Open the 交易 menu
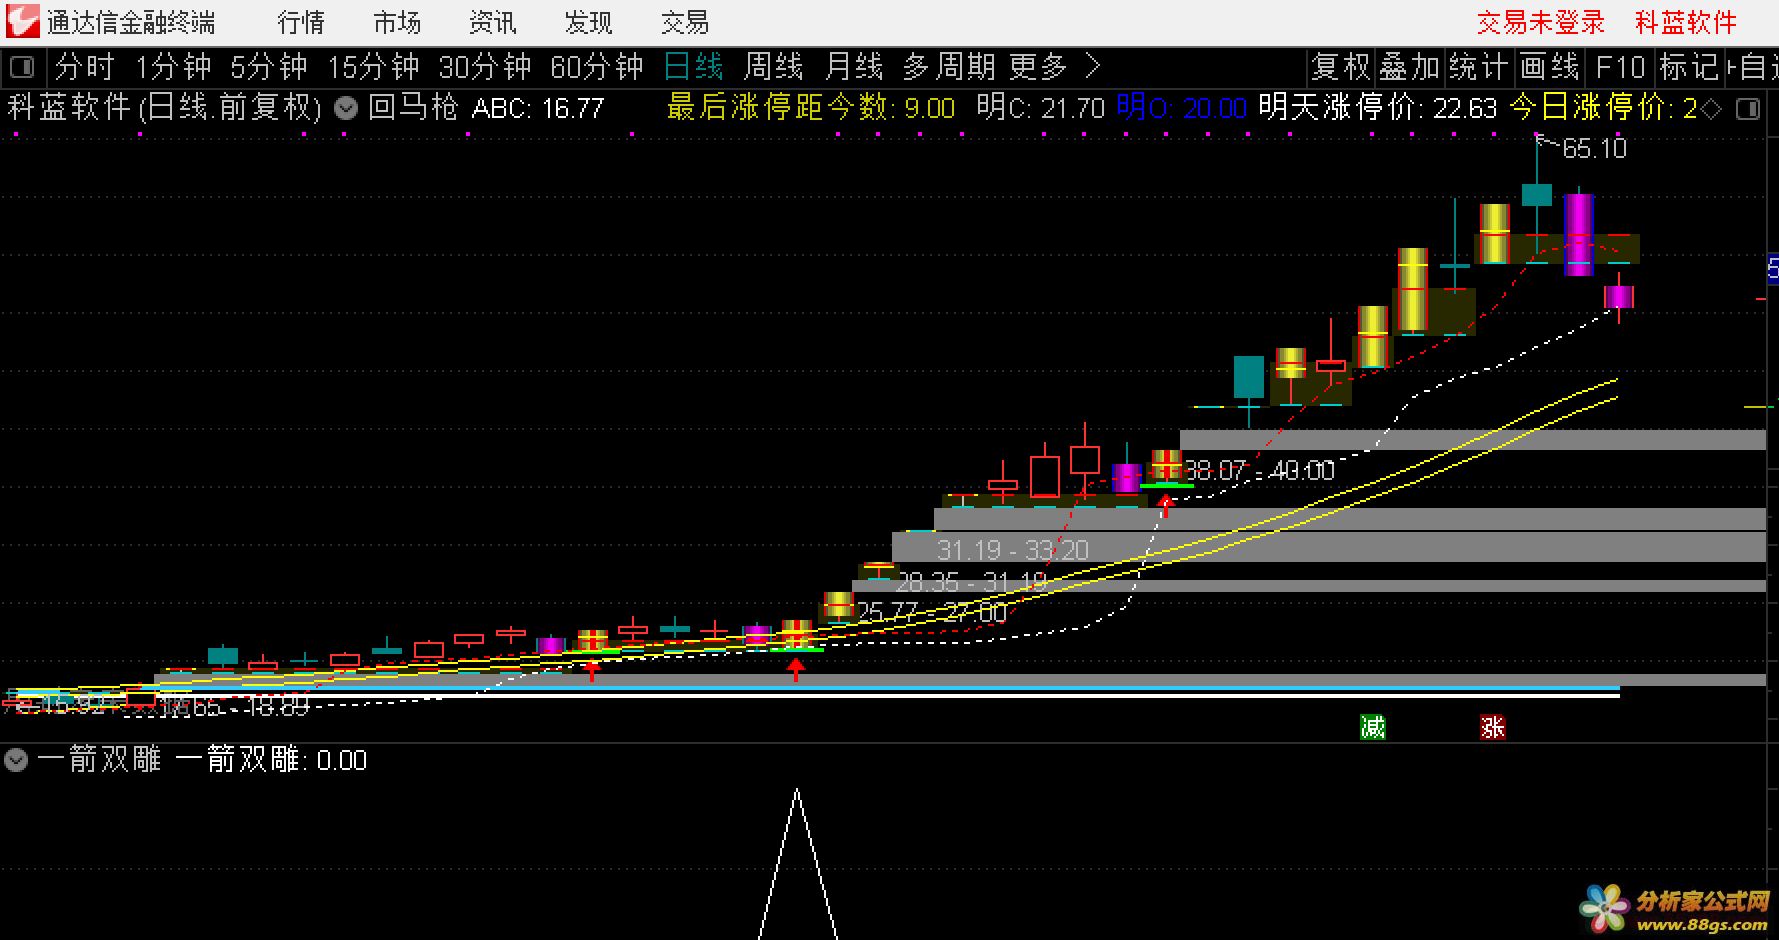1779x940 pixels. click(685, 22)
